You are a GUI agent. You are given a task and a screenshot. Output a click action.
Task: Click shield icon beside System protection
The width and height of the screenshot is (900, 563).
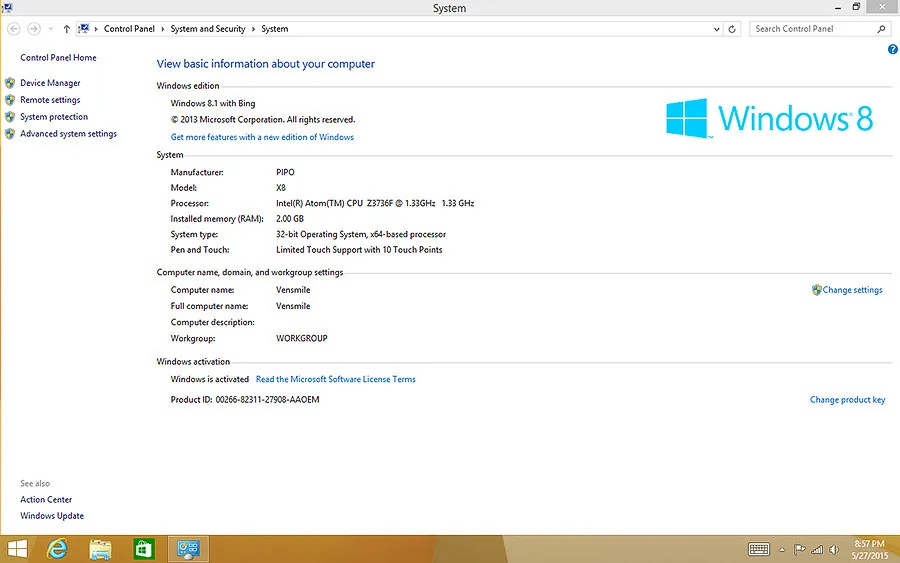(10, 117)
